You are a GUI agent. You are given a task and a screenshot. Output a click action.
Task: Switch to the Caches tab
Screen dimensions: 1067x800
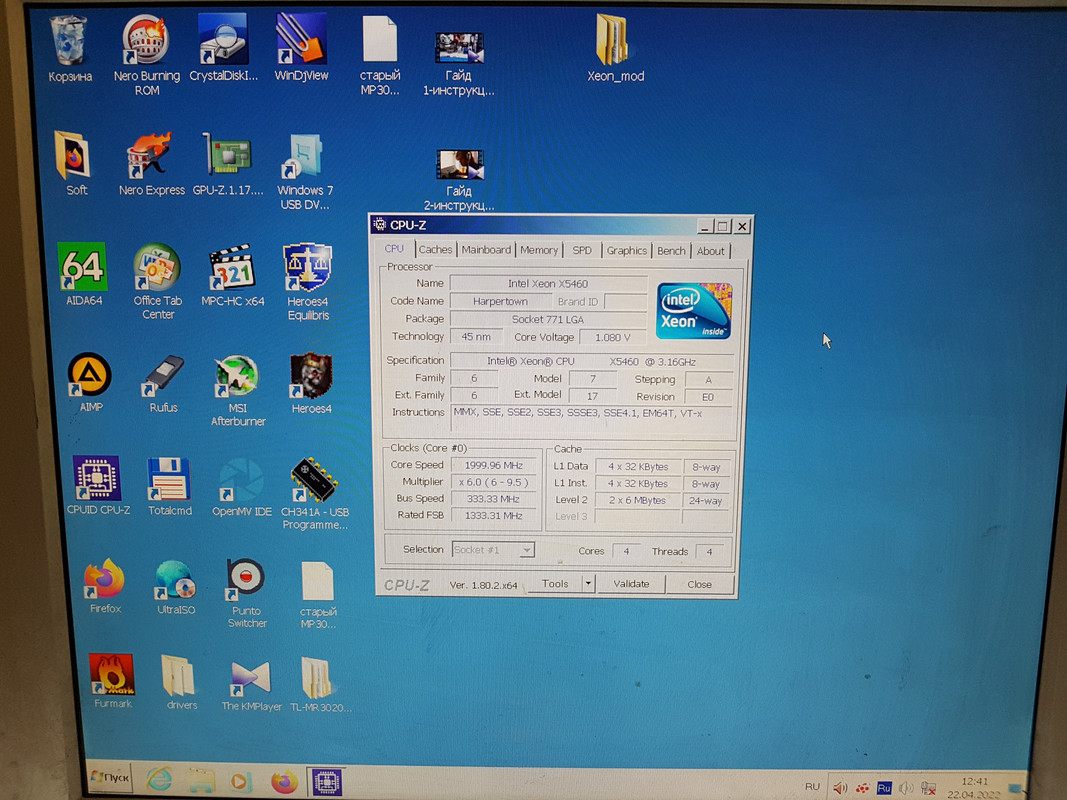point(435,250)
